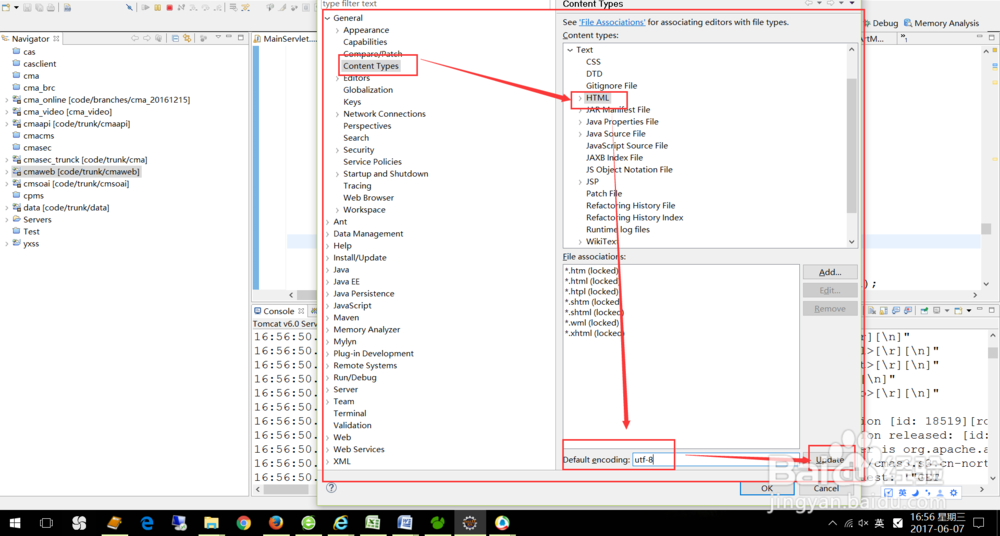Click the Add... file association button

(x=830, y=272)
